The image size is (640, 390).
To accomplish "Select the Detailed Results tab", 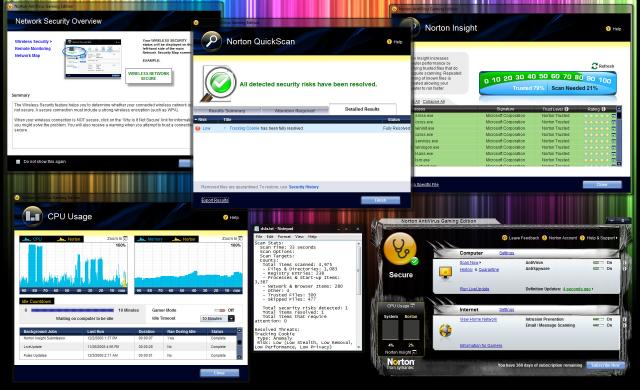I will pos(362,109).
